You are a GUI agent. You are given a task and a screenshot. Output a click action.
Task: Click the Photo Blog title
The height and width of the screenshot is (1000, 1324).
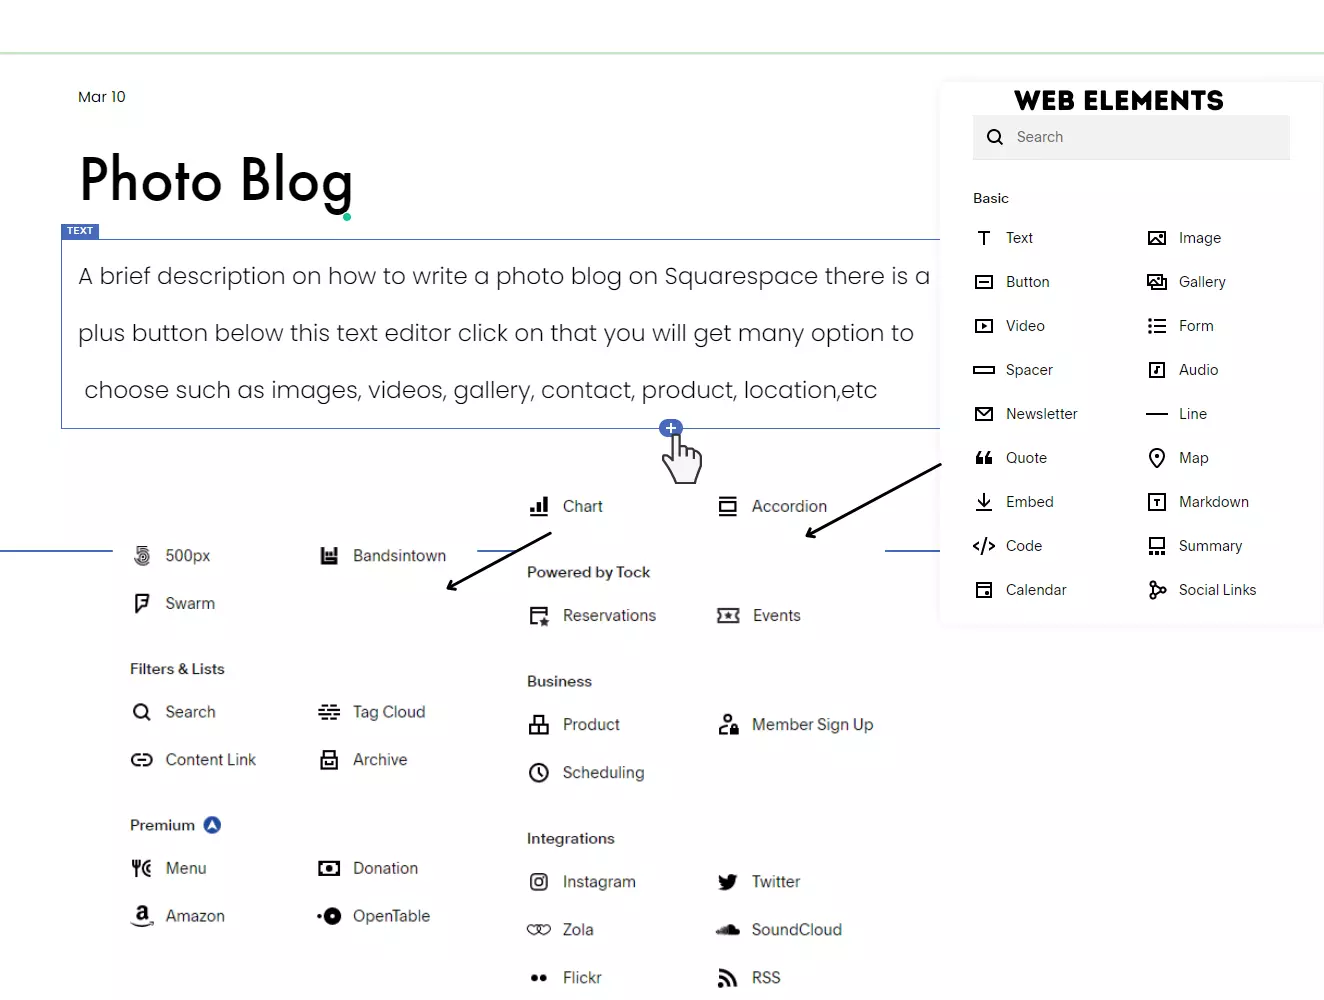click(x=216, y=180)
